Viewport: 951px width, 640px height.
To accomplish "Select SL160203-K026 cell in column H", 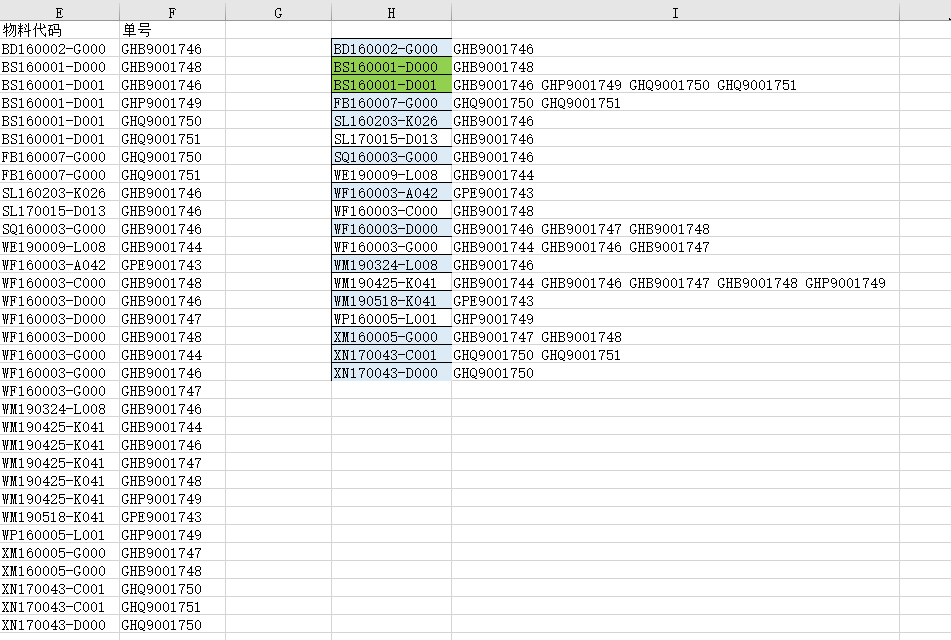I will 391,121.
